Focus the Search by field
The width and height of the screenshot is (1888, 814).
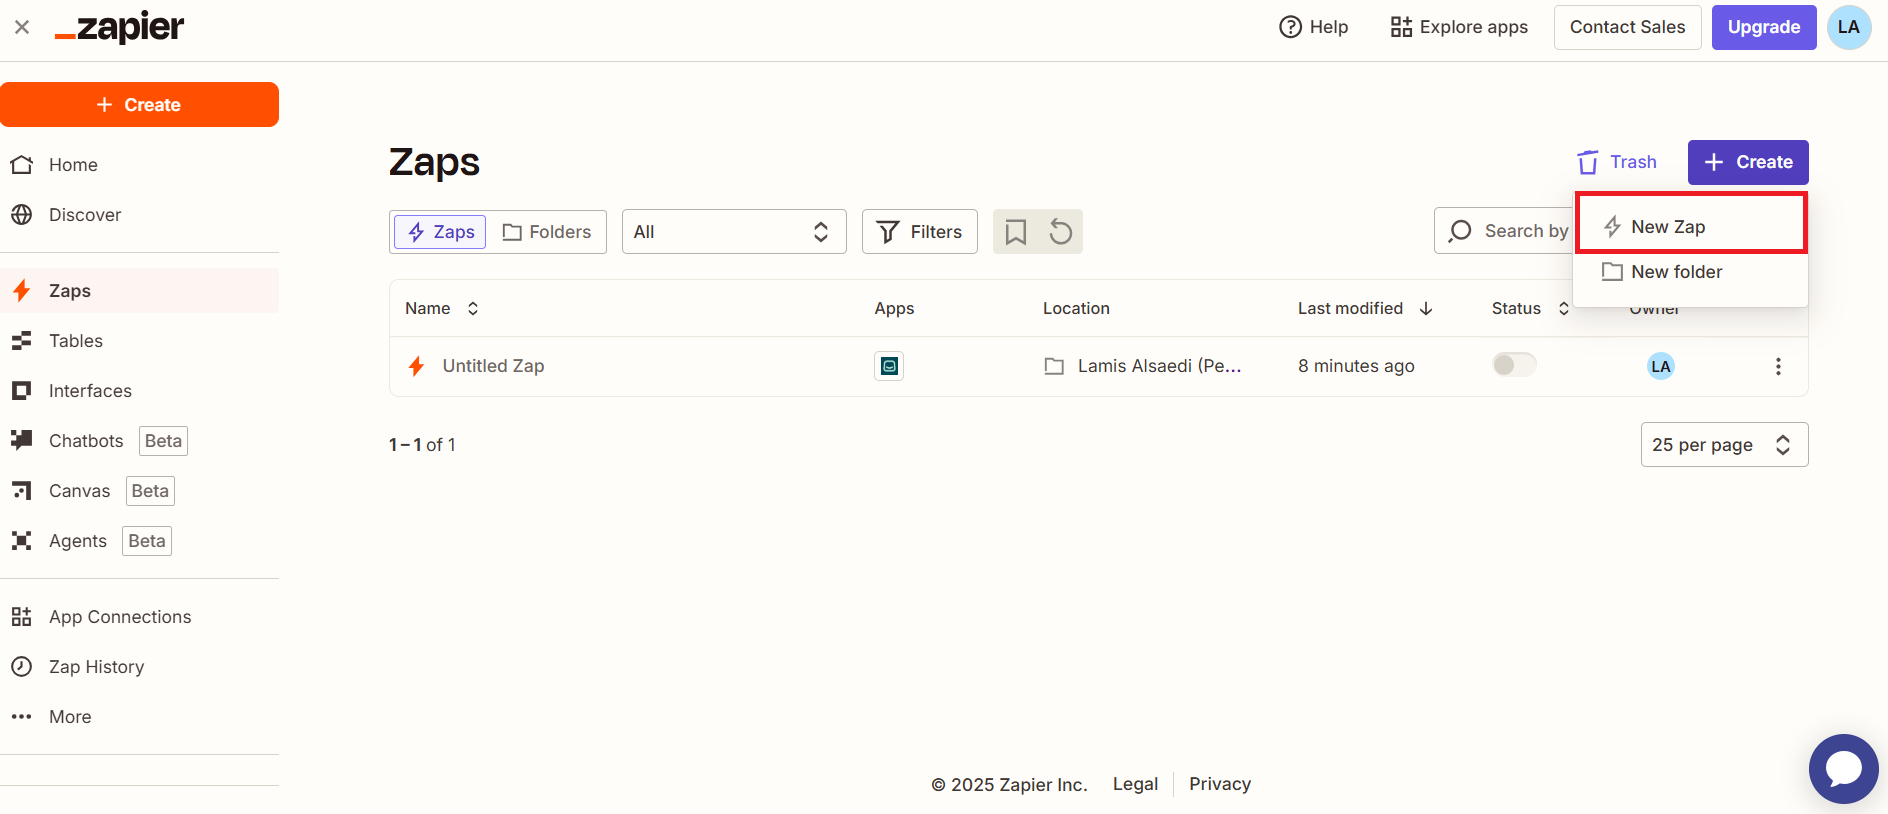1504,231
